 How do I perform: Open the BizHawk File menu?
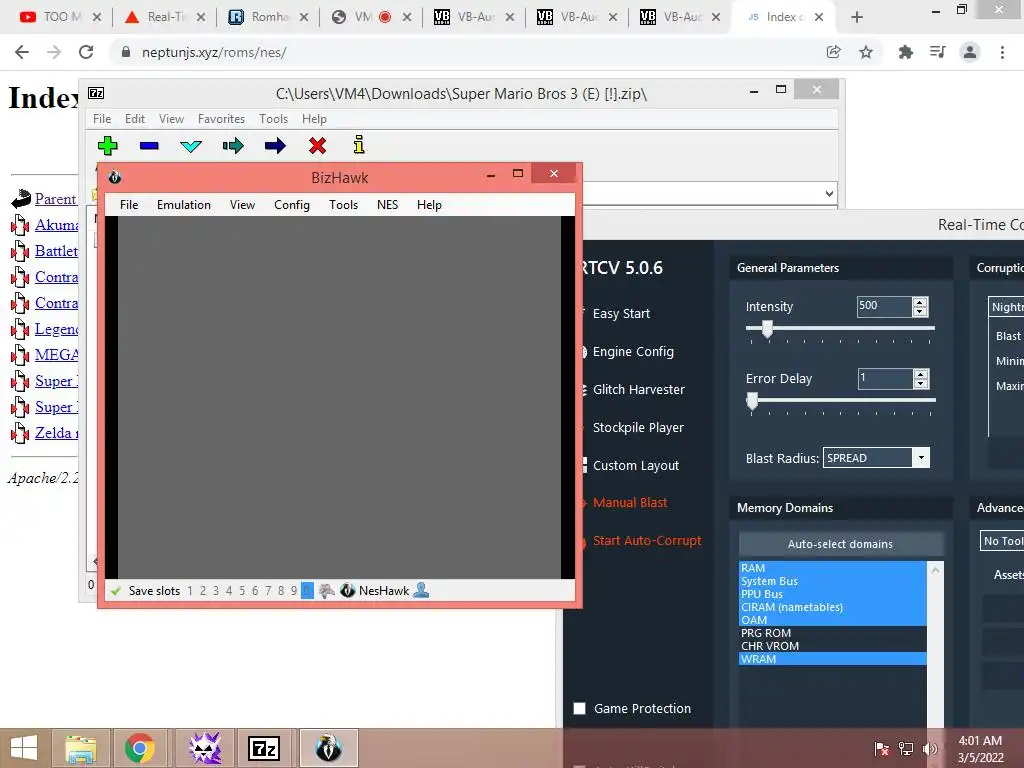129,205
